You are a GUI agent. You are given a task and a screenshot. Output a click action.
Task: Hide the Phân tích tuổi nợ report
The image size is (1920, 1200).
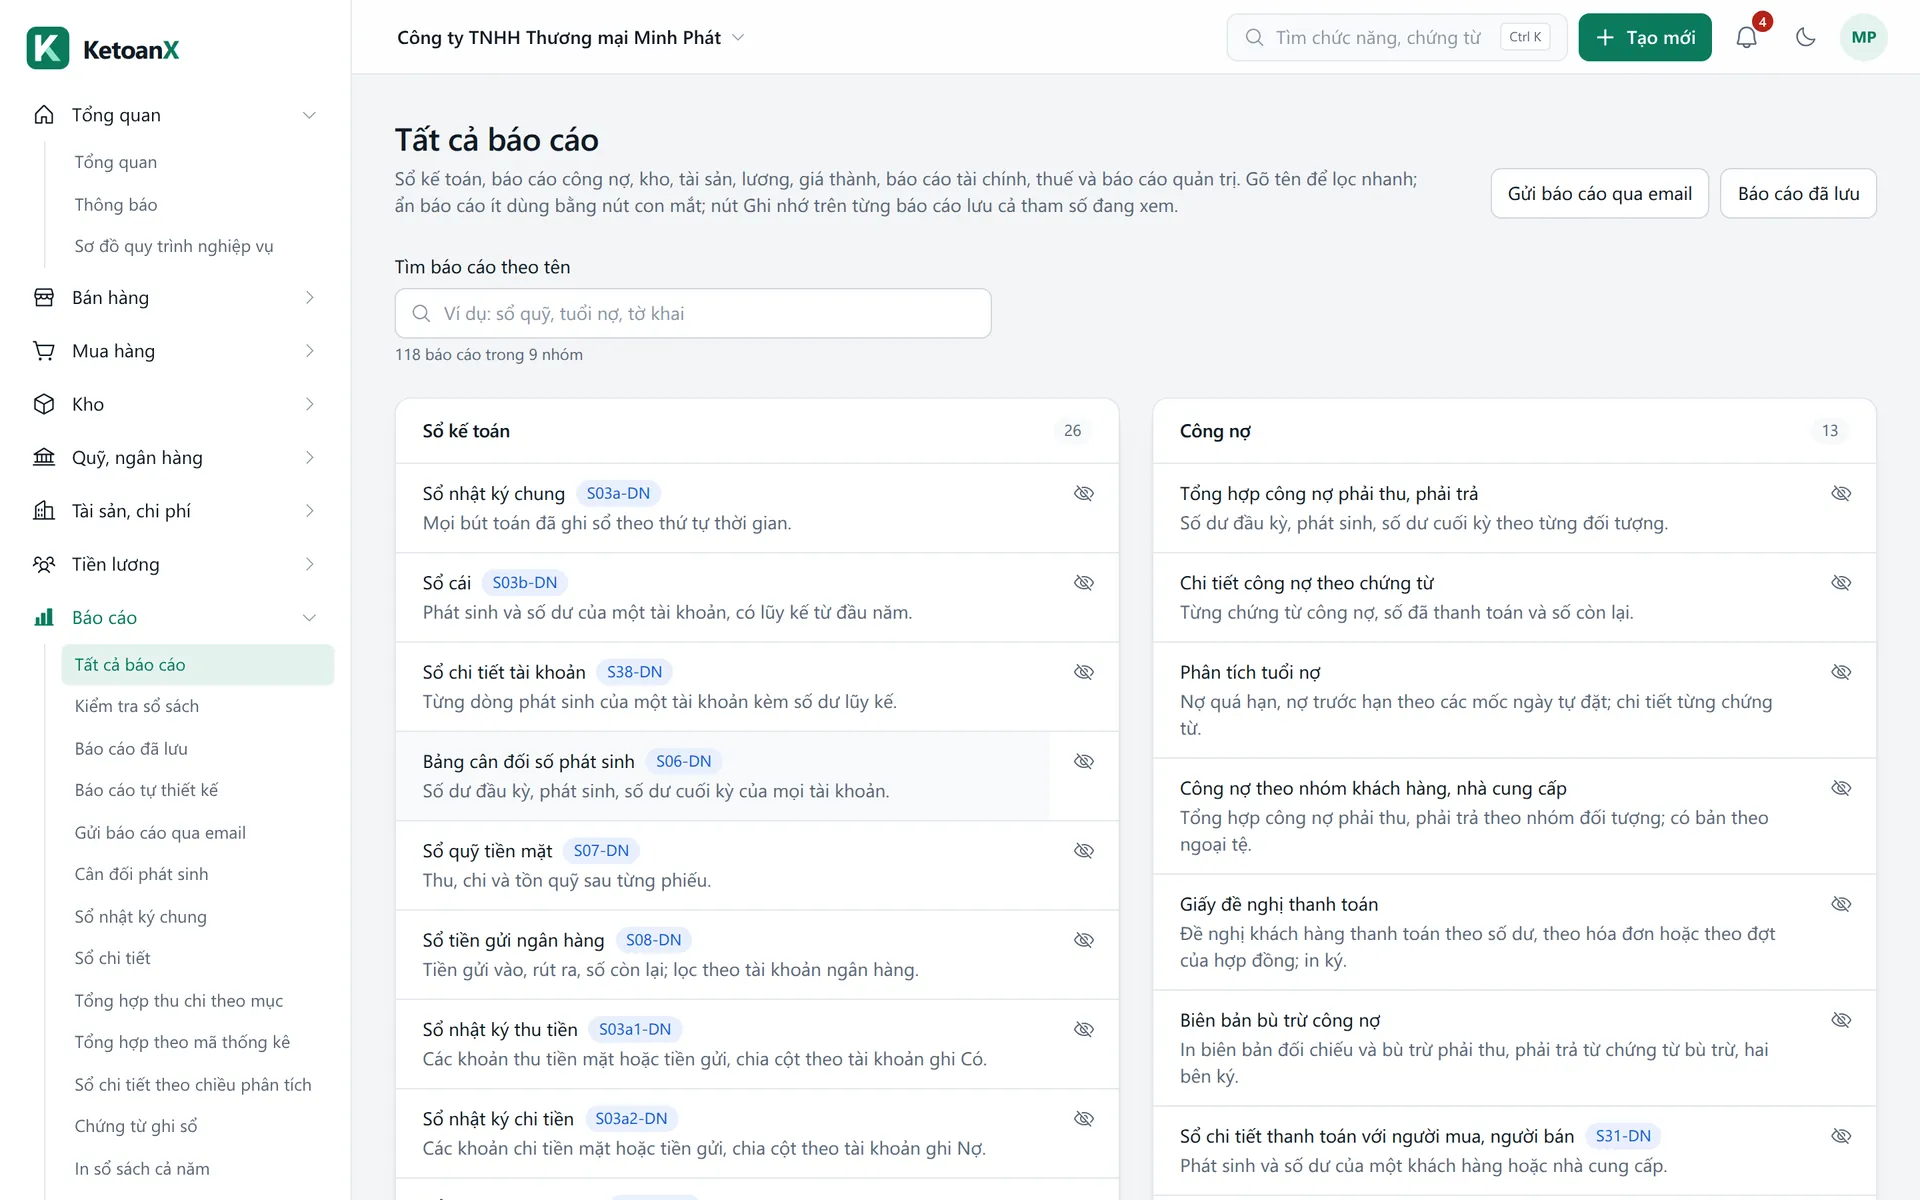coord(1841,672)
